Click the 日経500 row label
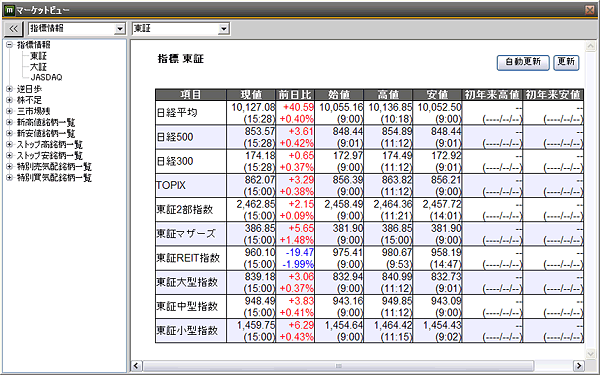 (175, 137)
